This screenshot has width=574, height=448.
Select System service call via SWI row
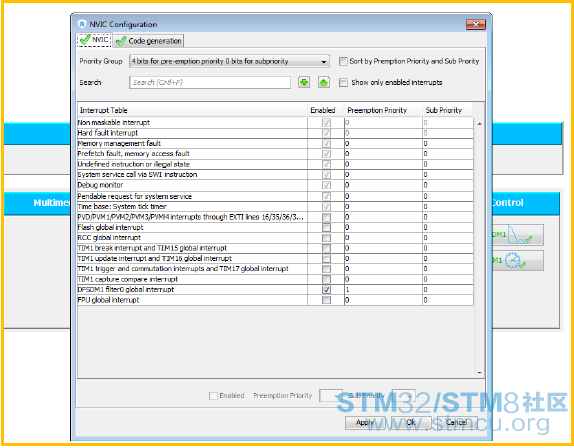(275, 175)
